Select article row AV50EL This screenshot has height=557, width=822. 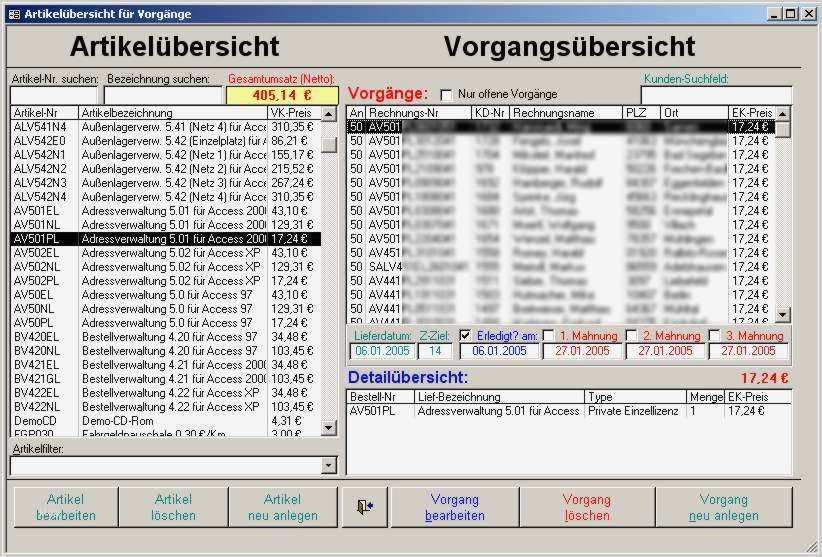[x=166, y=295]
